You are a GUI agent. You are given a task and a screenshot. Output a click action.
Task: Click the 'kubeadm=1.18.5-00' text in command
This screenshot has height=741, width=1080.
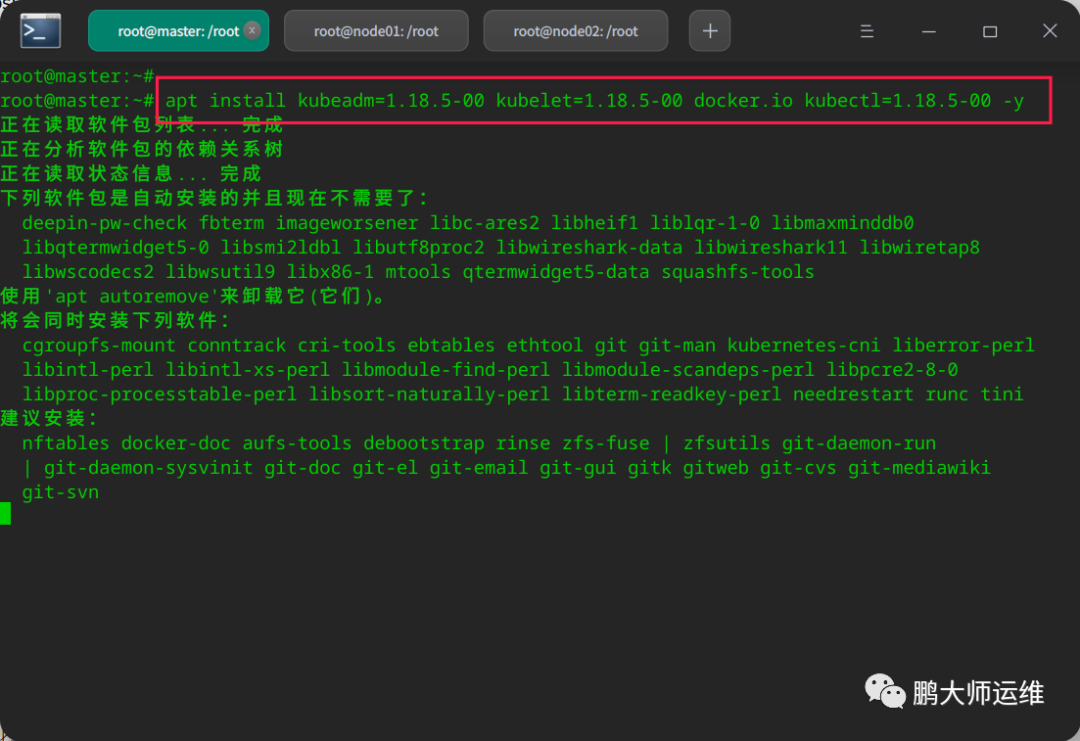[391, 101]
